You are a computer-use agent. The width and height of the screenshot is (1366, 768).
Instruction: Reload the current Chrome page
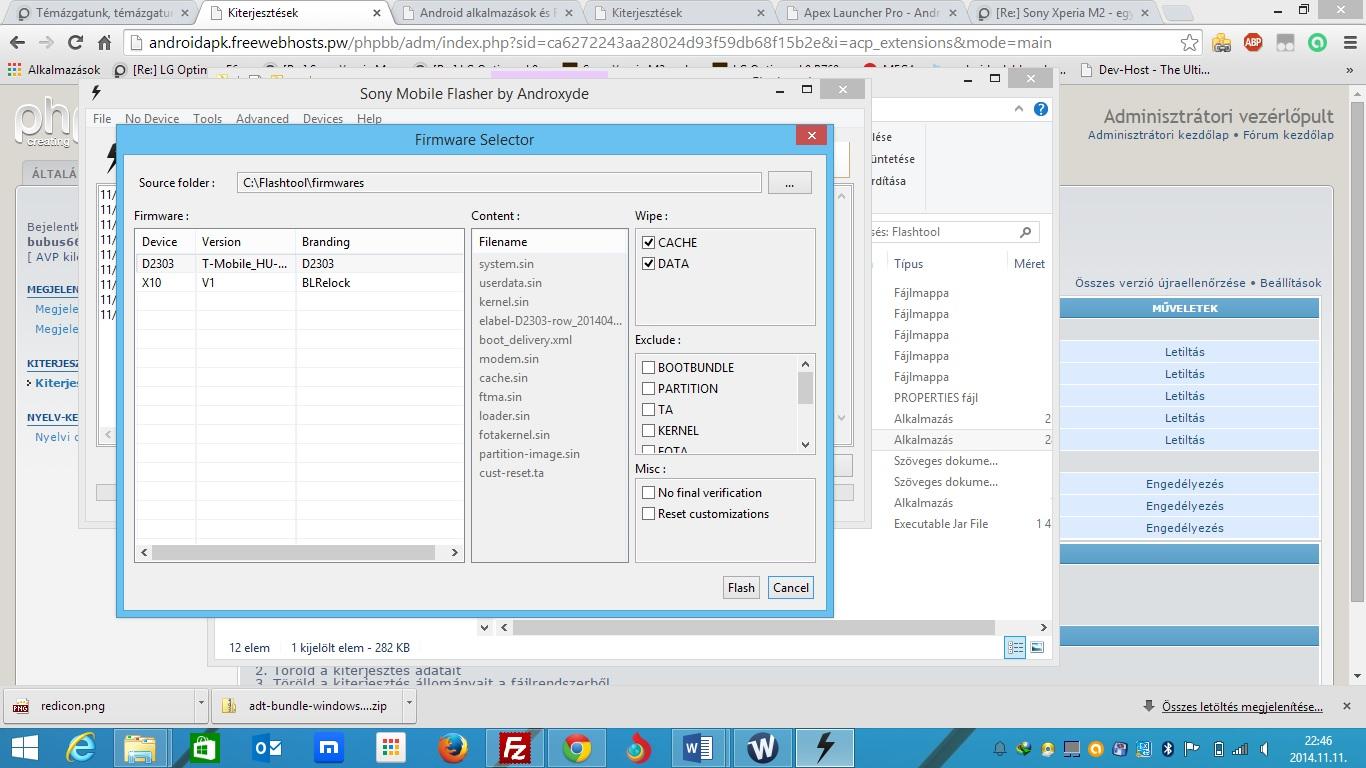pyautogui.click(x=75, y=43)
